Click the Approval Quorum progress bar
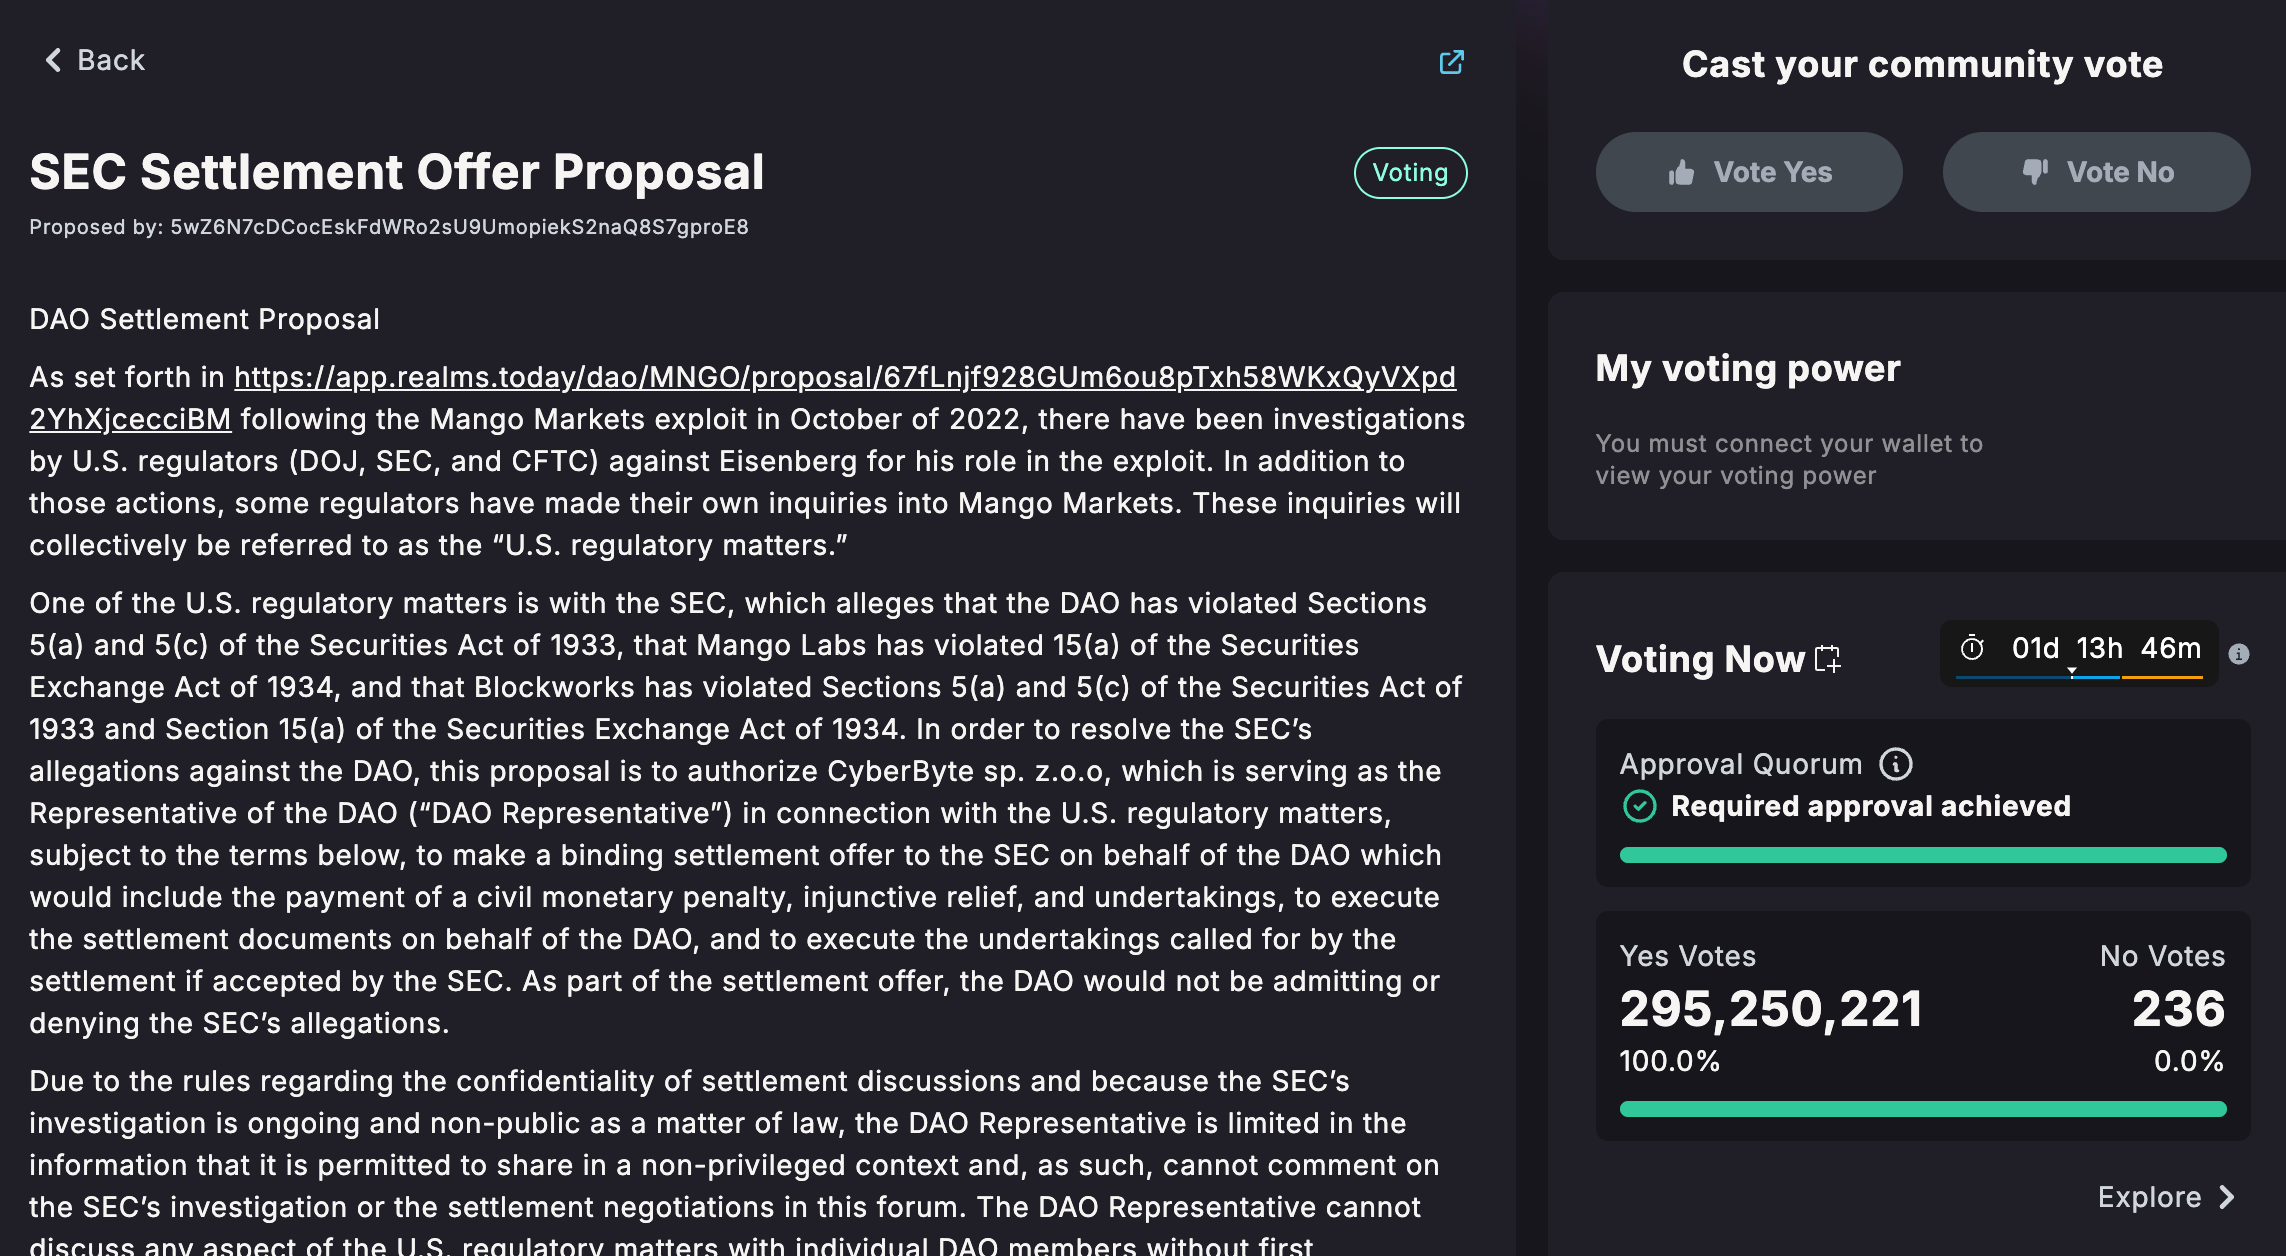 point(1922,855)
